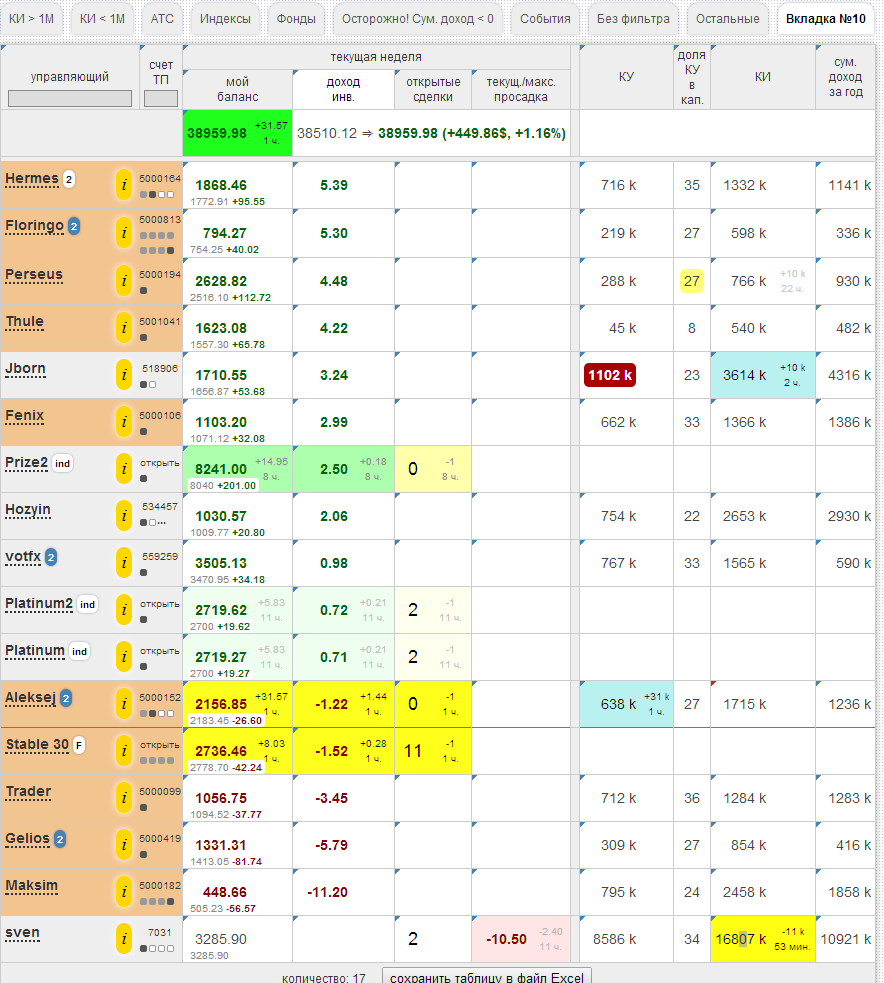The height and width of the screenshot is (983, 884).
Task: Switch to the КИ > 1М tab
Action: [x=31, y=19]
